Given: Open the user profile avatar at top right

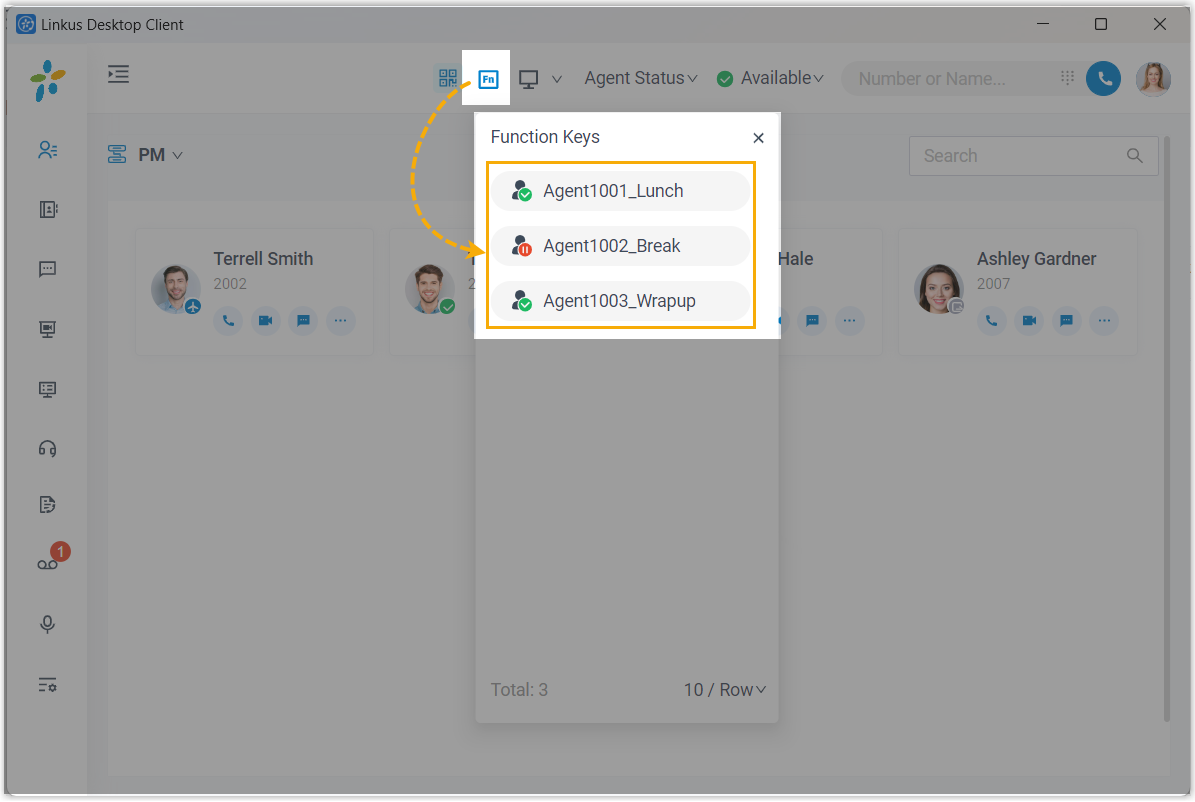Looking at the screenshot, I should click(1153, 78).
